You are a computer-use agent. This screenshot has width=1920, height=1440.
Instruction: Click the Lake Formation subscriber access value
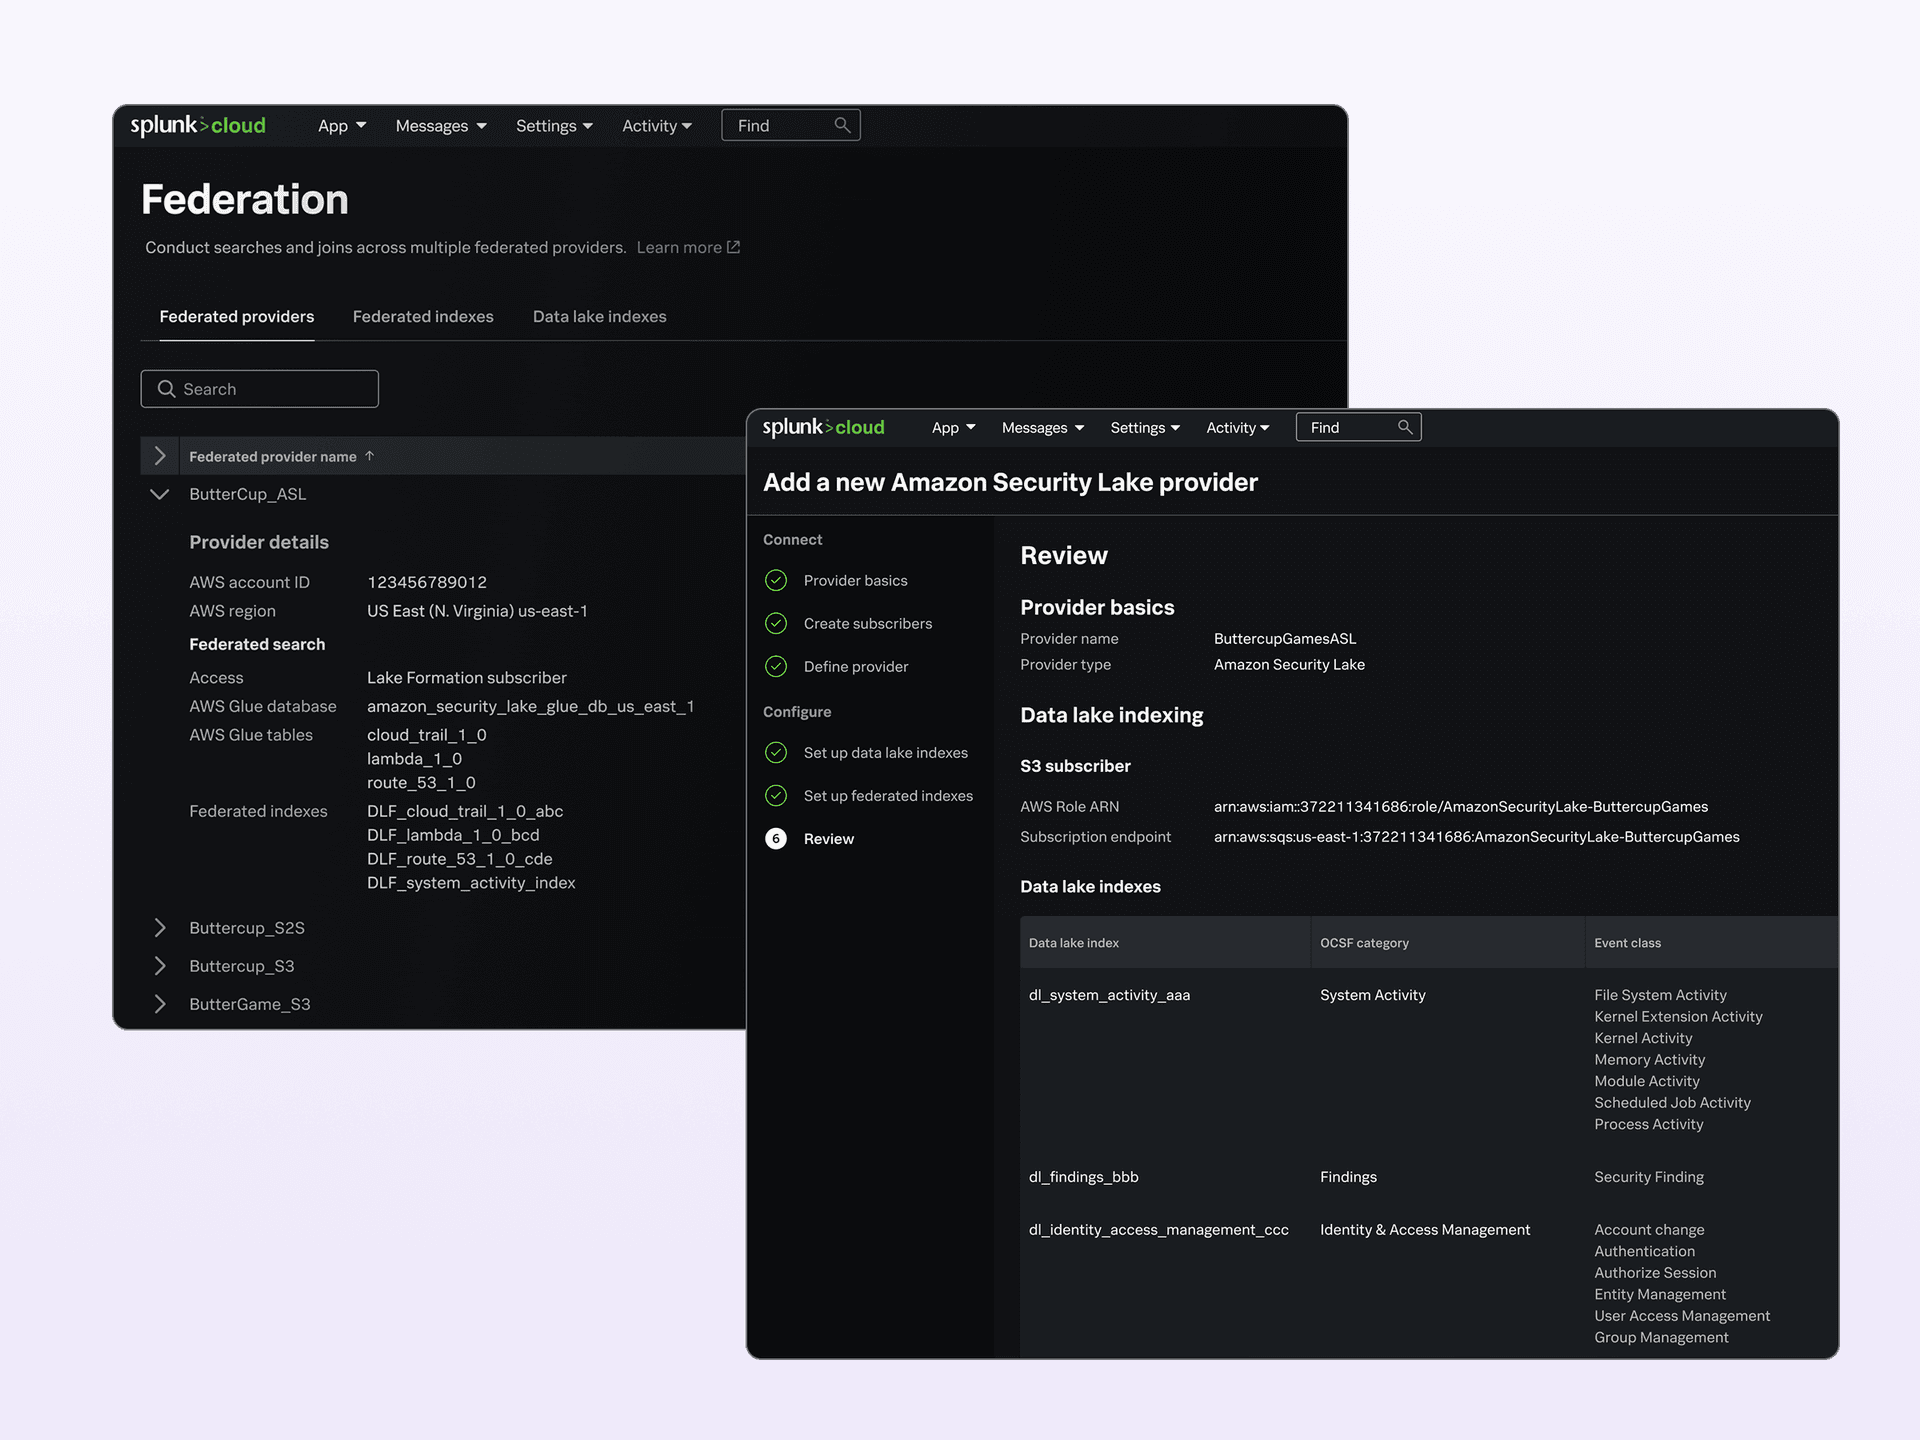pos(466,678)
